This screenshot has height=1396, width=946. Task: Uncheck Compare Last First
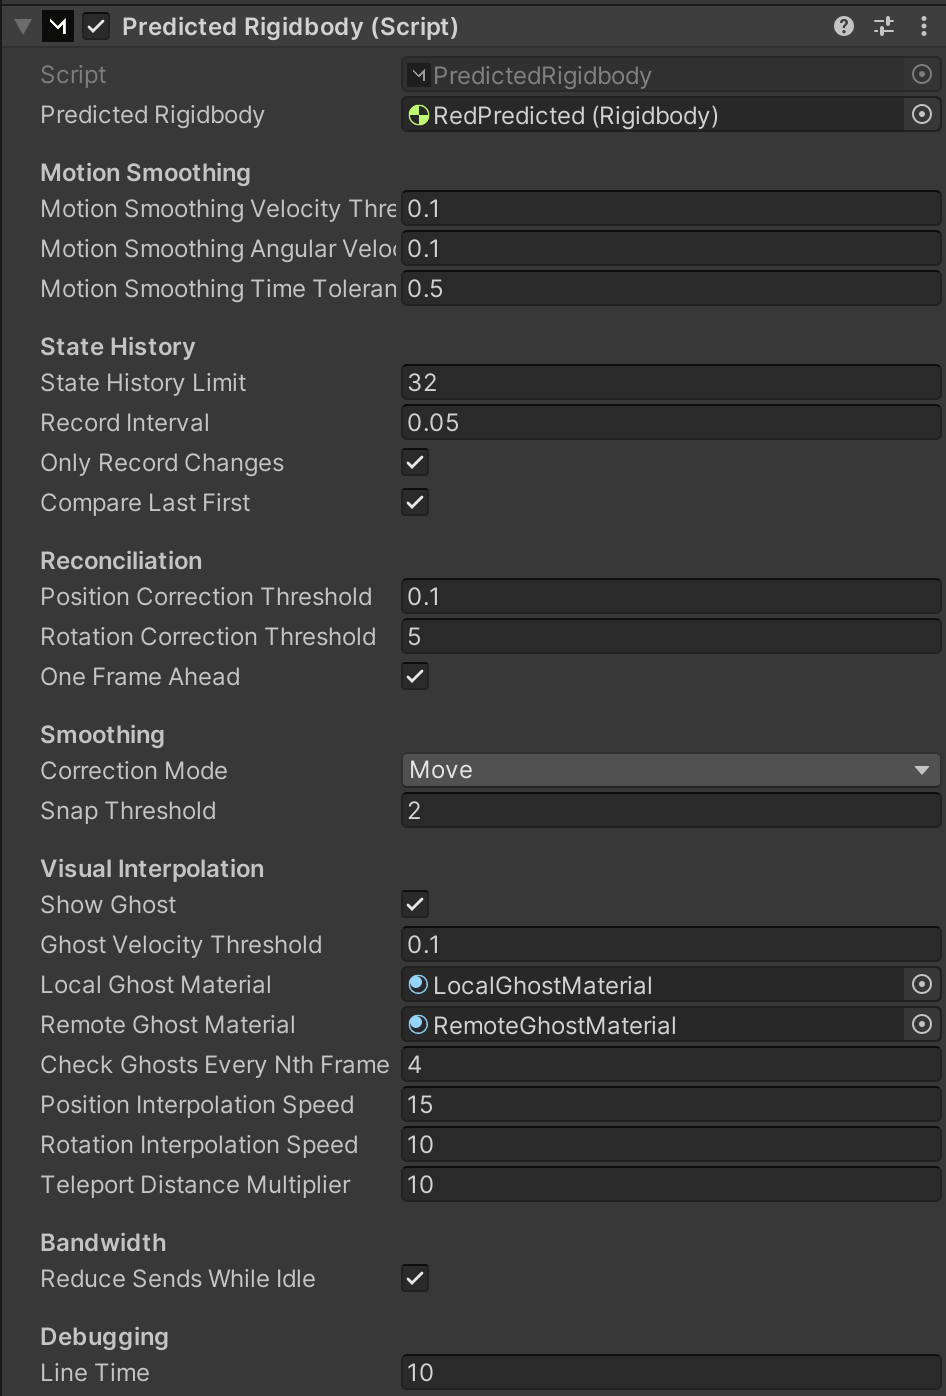click(415, 503)
